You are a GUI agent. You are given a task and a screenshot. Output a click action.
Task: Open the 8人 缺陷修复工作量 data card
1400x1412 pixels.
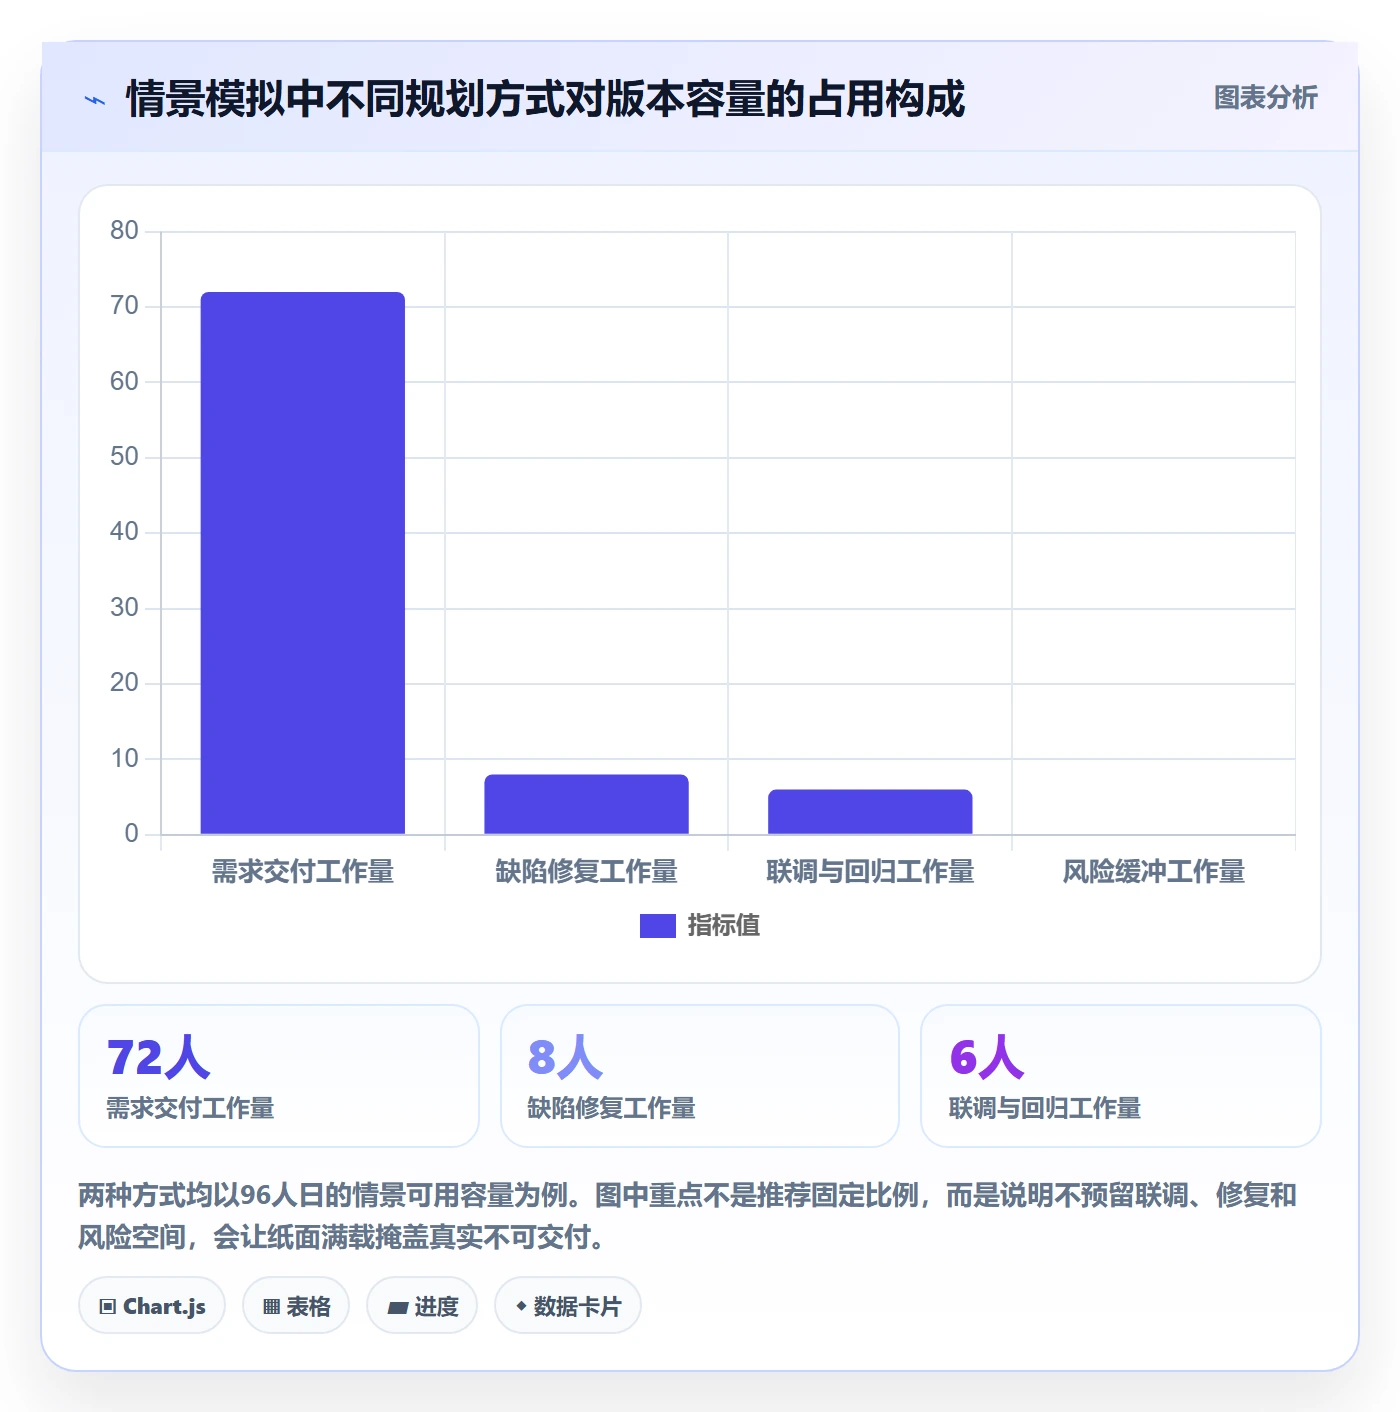[x=700, y=1076]
